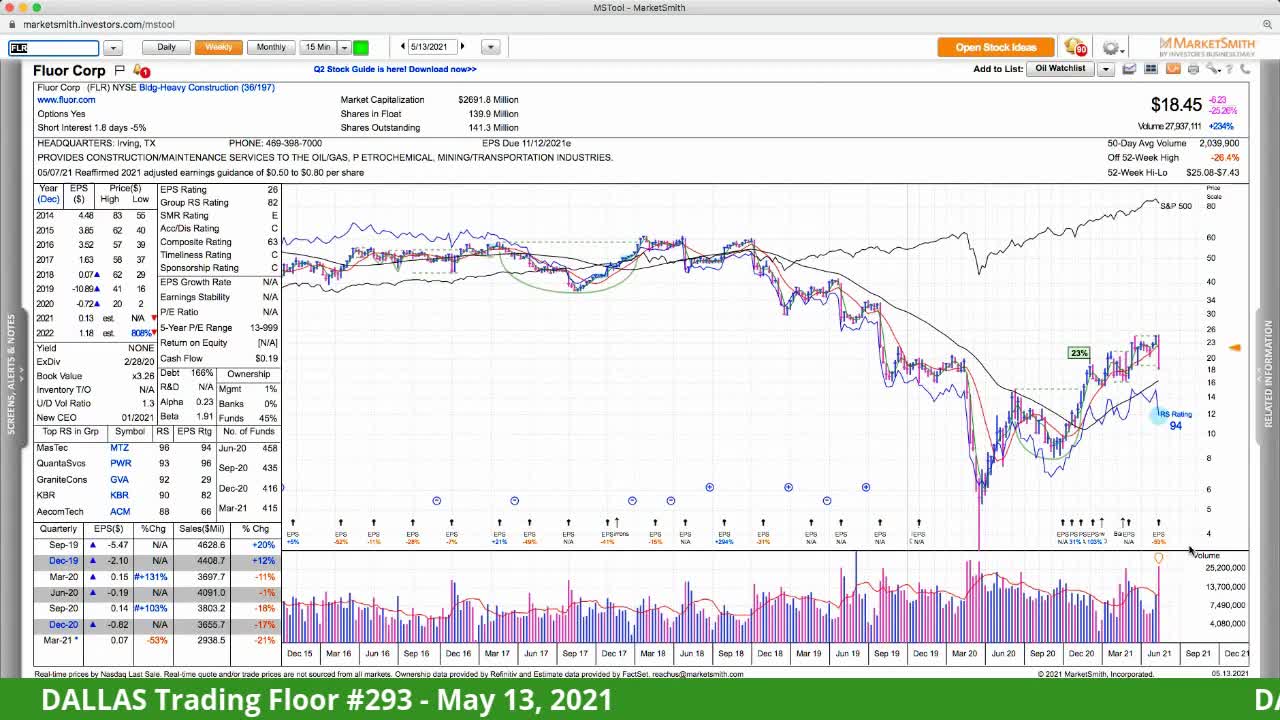Click the browser search magnifier icon

1268,24
